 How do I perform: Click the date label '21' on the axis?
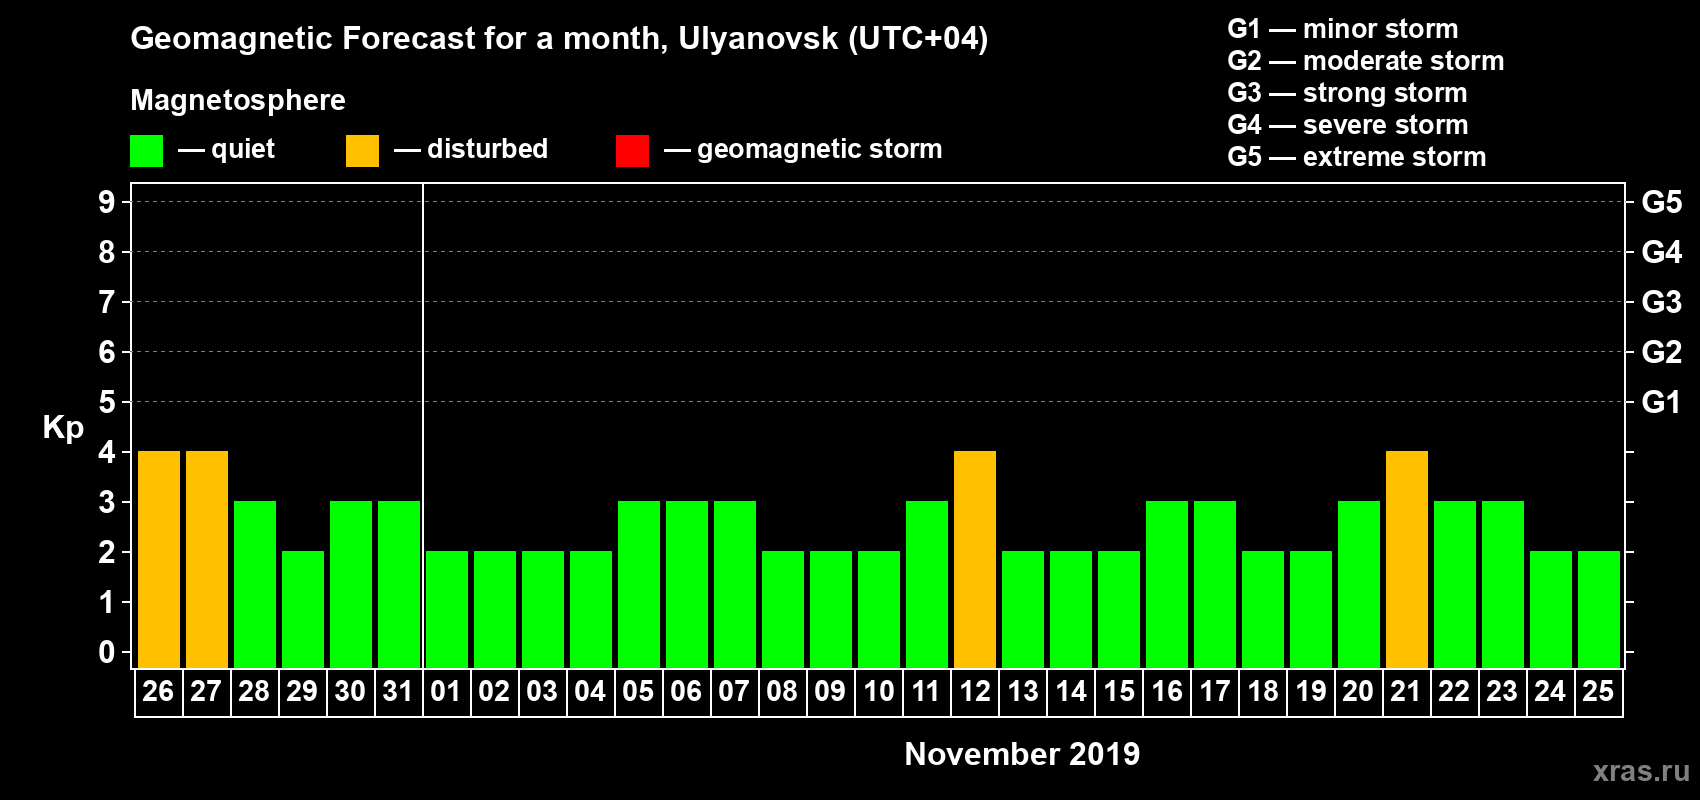pyautogui.click(x=1406, y=692)
